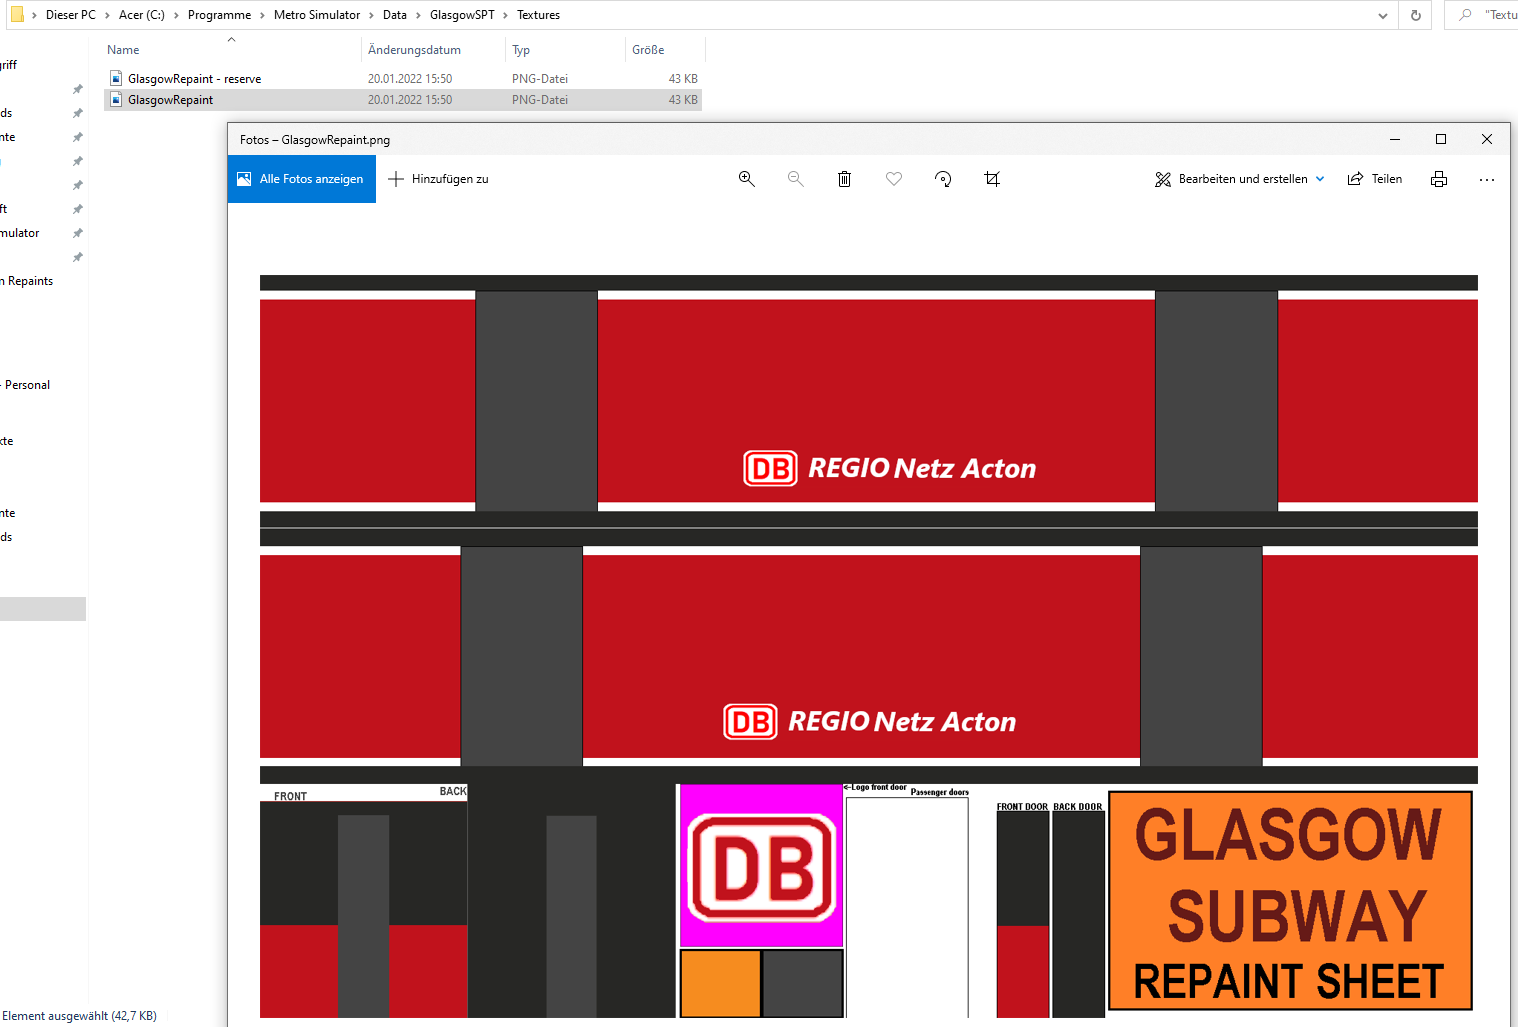This screenshot has height=1027, width=1518.
Task: Print the photo using printer icon
Action: (x=1439, y=179)
